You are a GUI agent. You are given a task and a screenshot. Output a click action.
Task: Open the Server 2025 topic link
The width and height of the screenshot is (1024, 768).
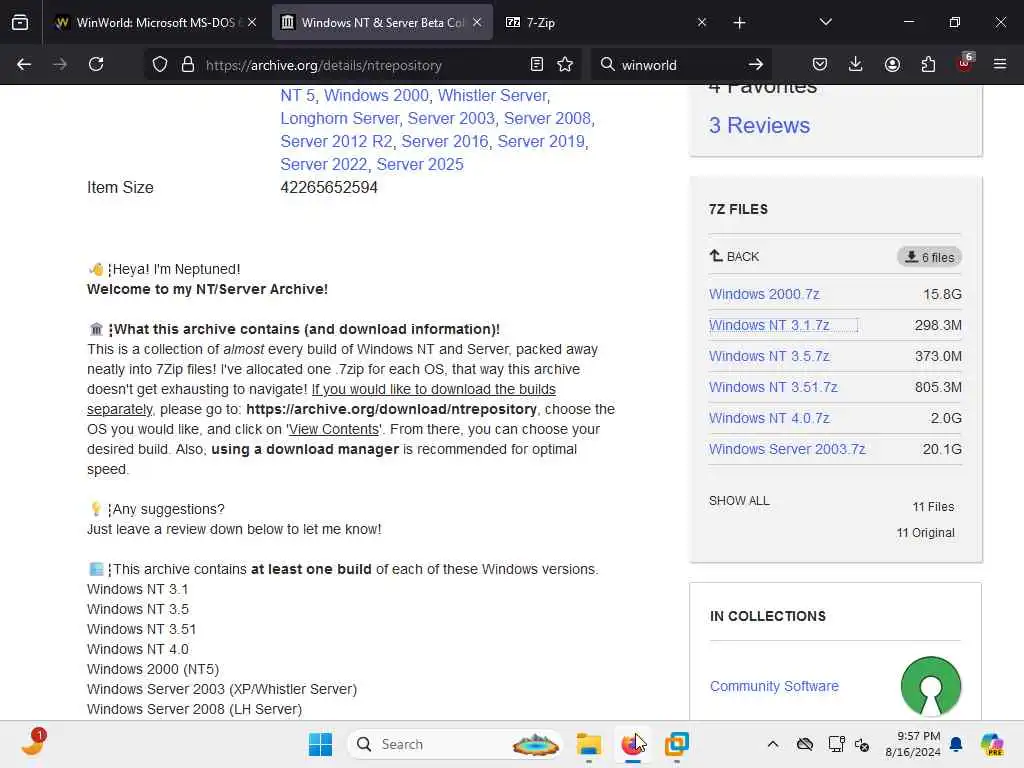tap(420, 164)
